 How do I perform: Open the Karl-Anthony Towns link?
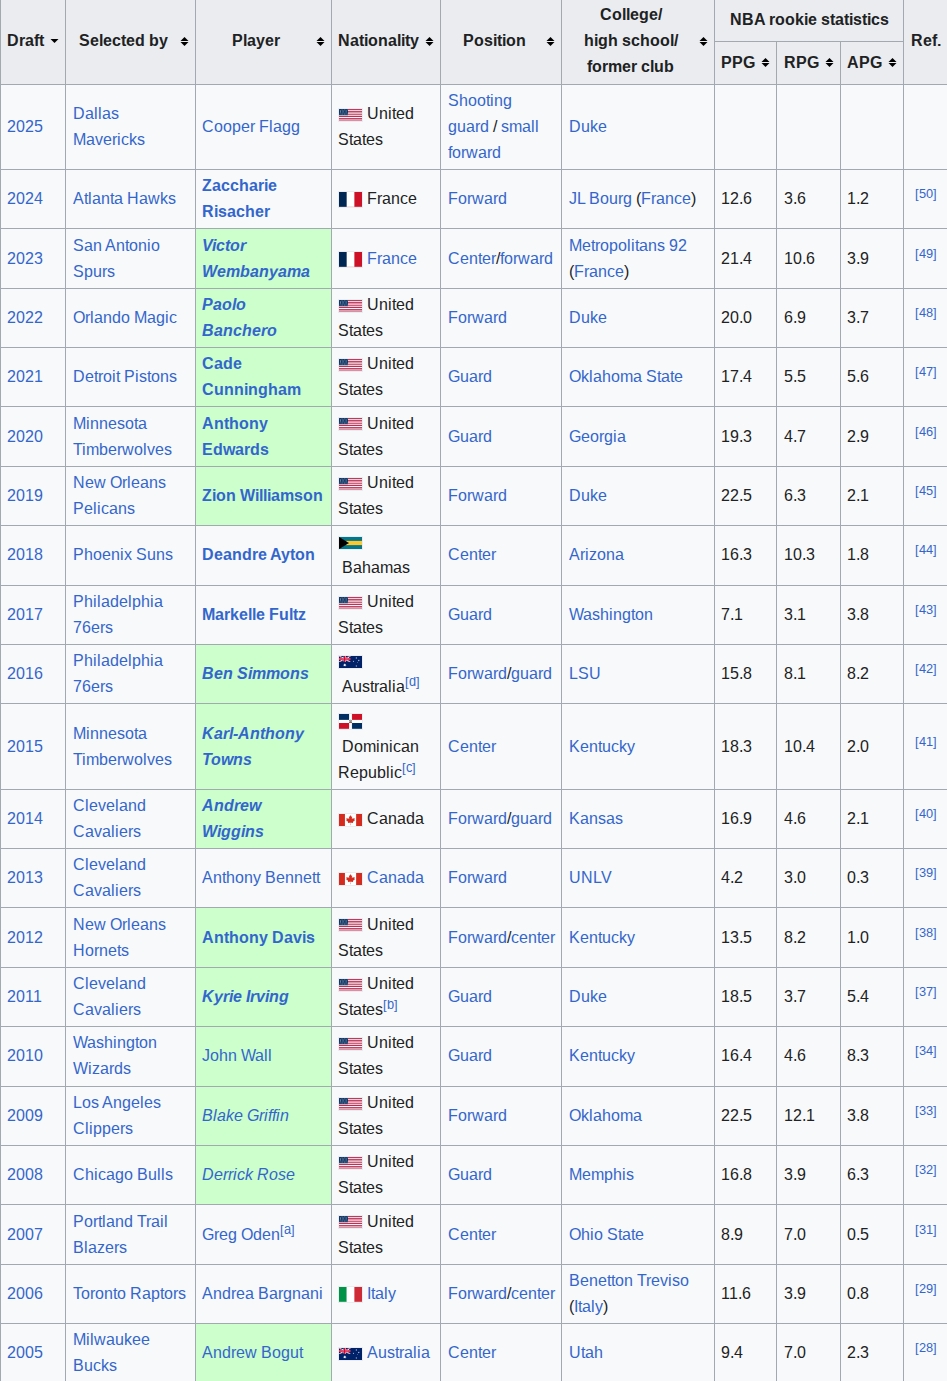253,746
